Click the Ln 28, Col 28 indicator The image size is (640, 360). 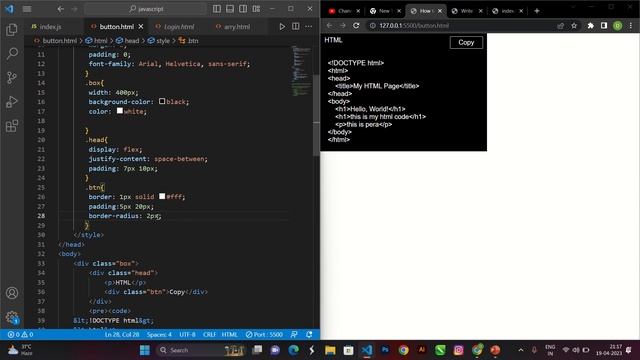coord(122,335)
